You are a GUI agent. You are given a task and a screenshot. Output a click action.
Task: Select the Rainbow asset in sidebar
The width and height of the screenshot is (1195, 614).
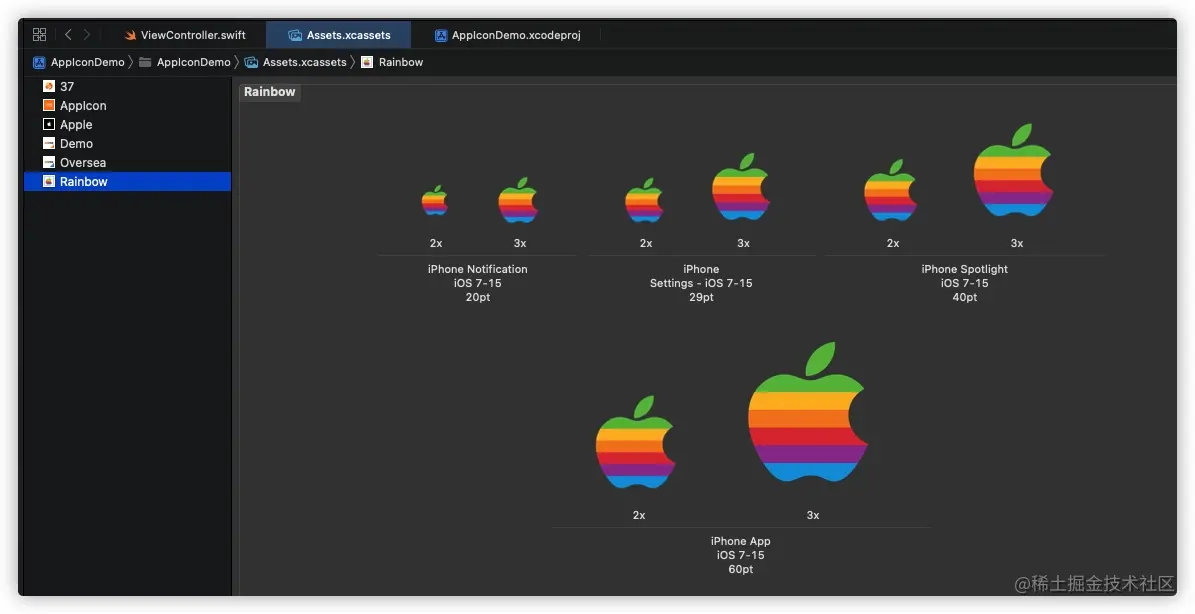(127, 181)
